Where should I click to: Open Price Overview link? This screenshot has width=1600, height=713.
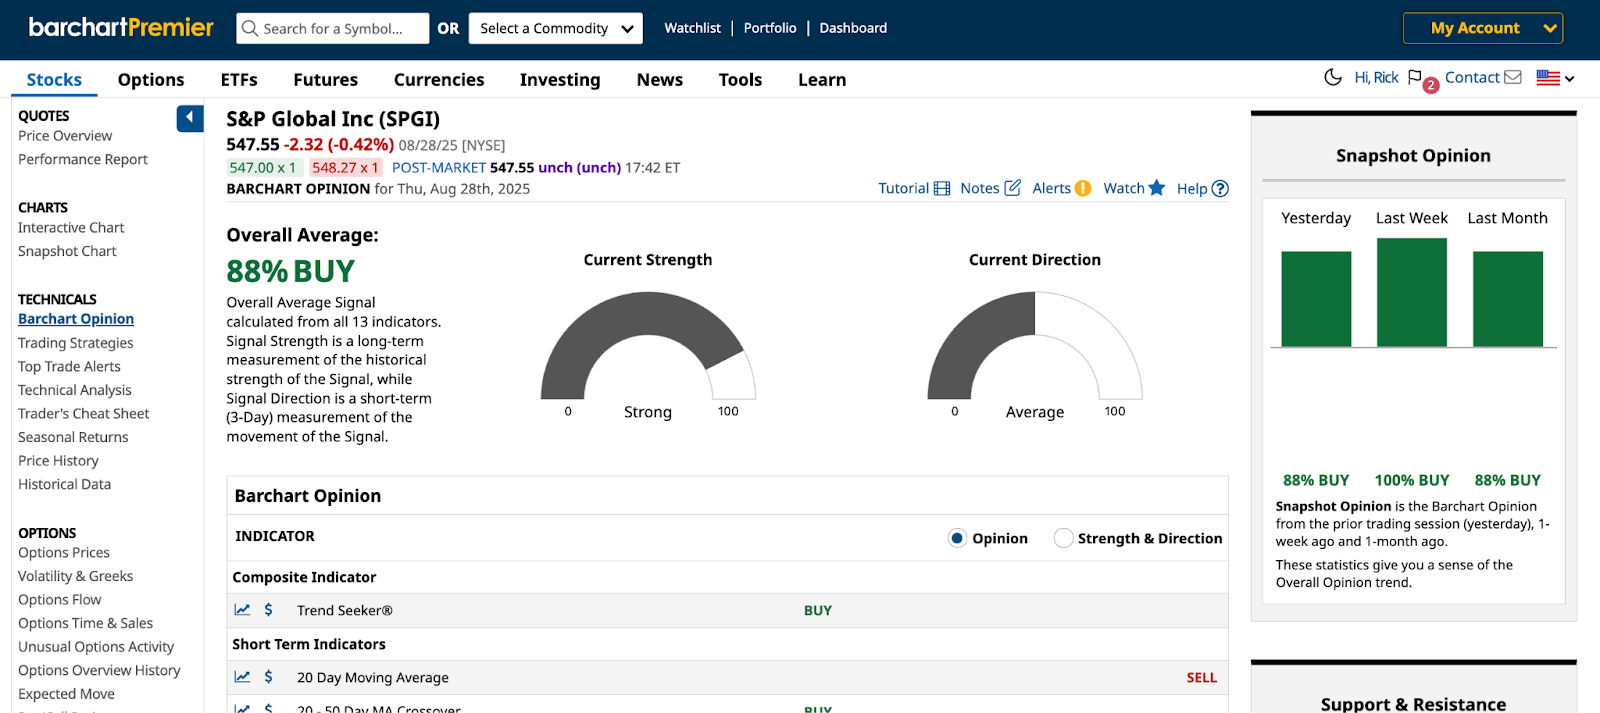pos(65,136)
